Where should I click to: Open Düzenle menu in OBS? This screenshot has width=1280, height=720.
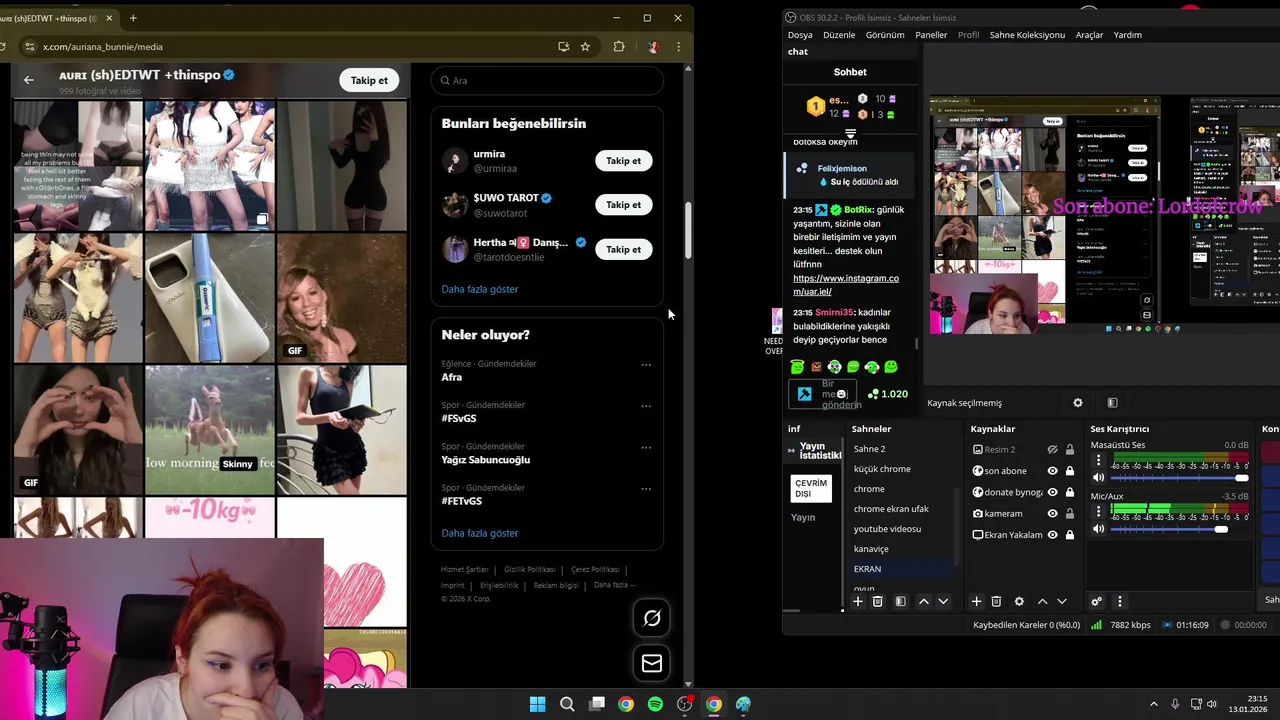[x=839, y=35]
